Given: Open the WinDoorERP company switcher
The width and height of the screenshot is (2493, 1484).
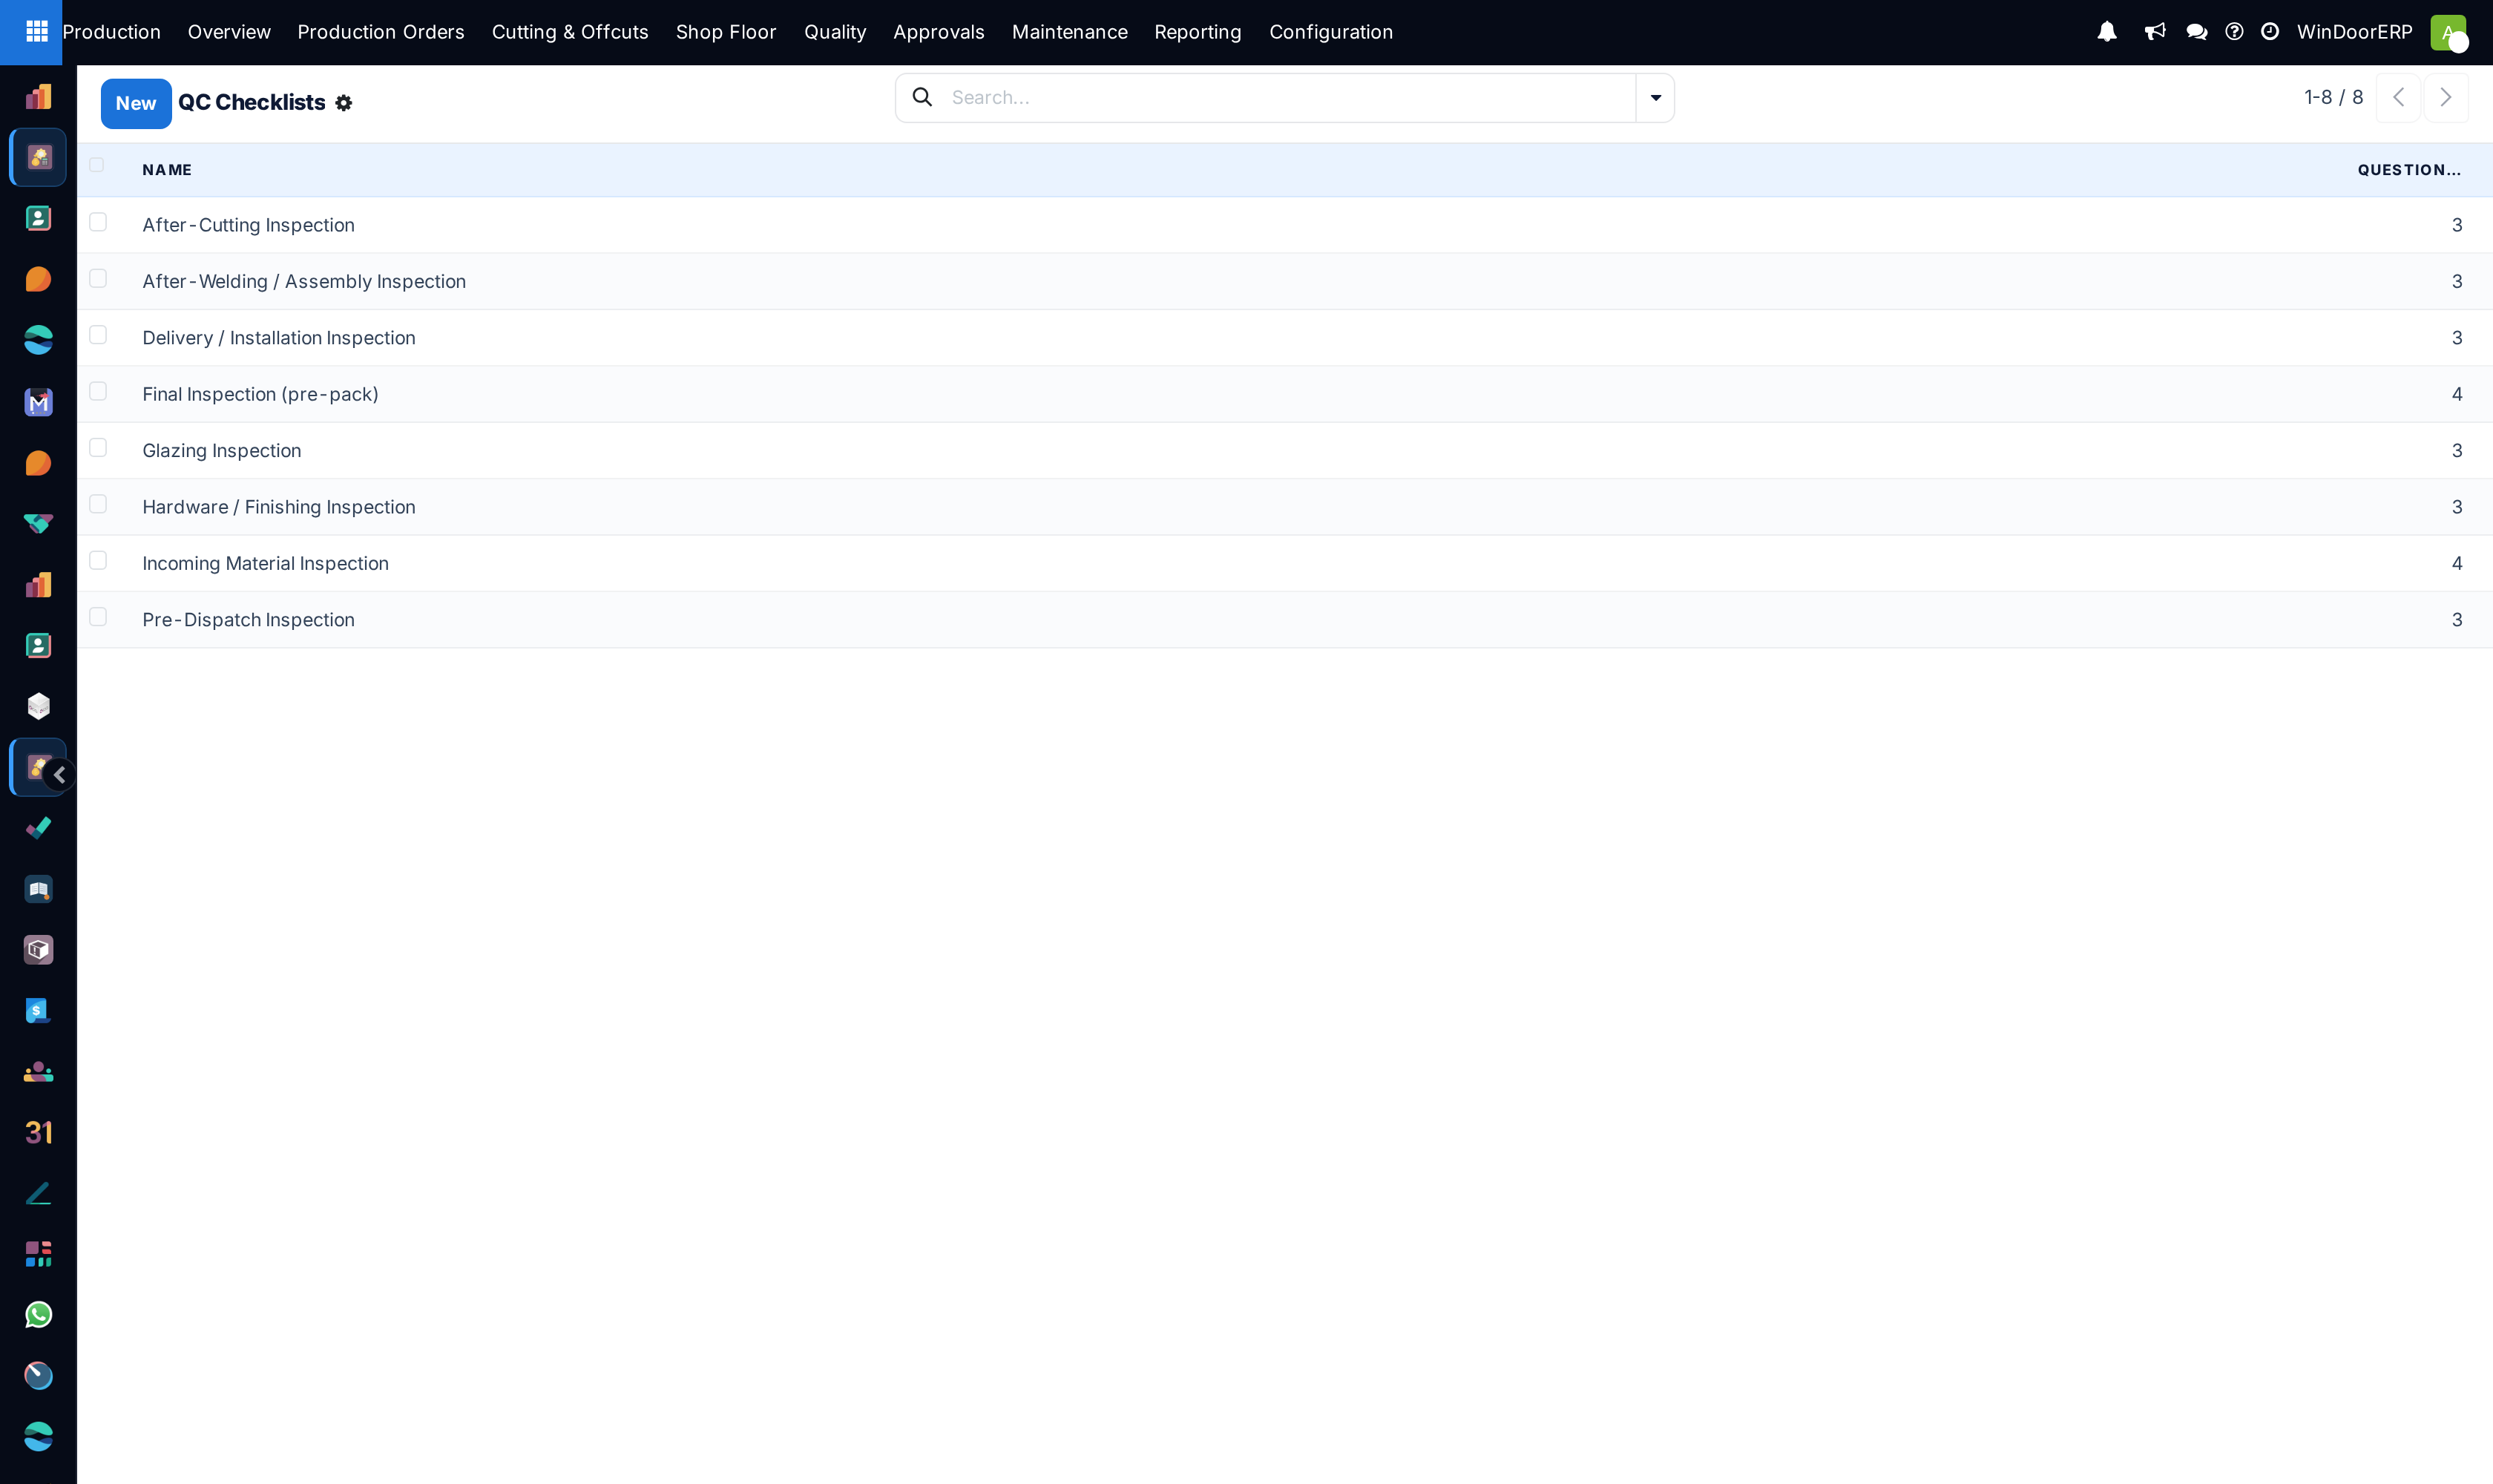Looking at the screenshot, I should pos(2354,32).
